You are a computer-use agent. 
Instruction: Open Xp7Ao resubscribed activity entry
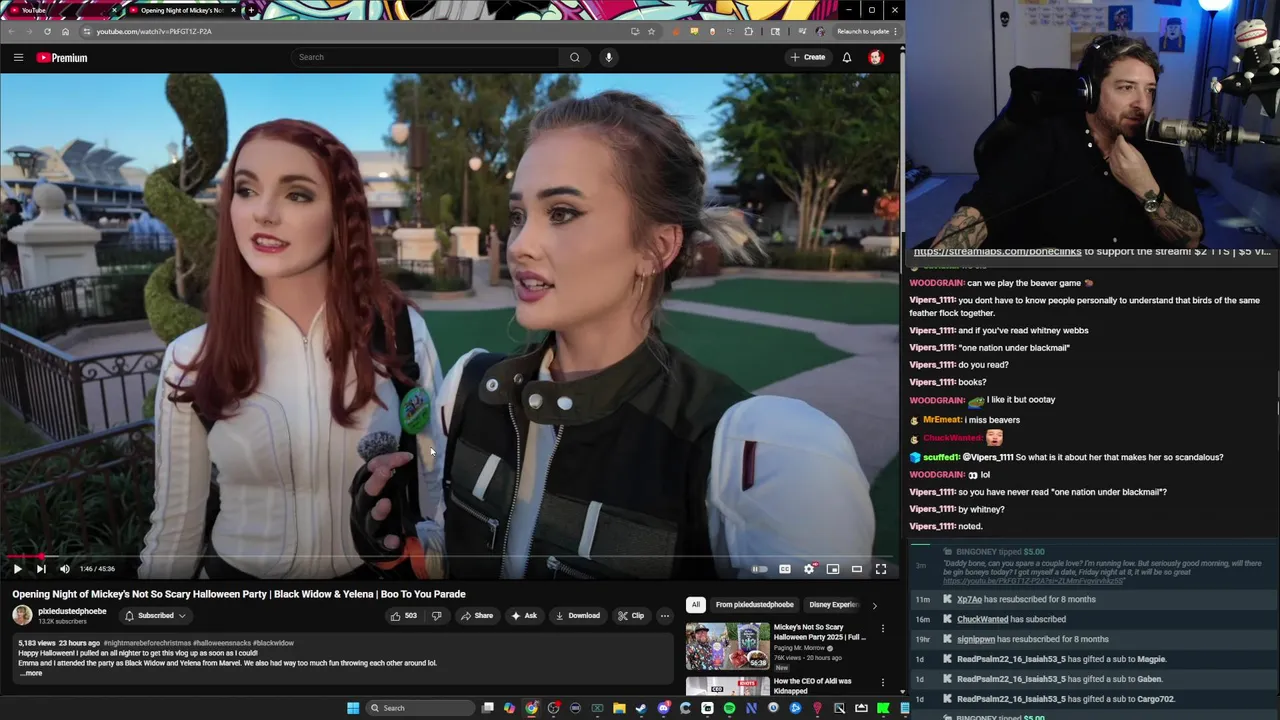[1090, 599]
